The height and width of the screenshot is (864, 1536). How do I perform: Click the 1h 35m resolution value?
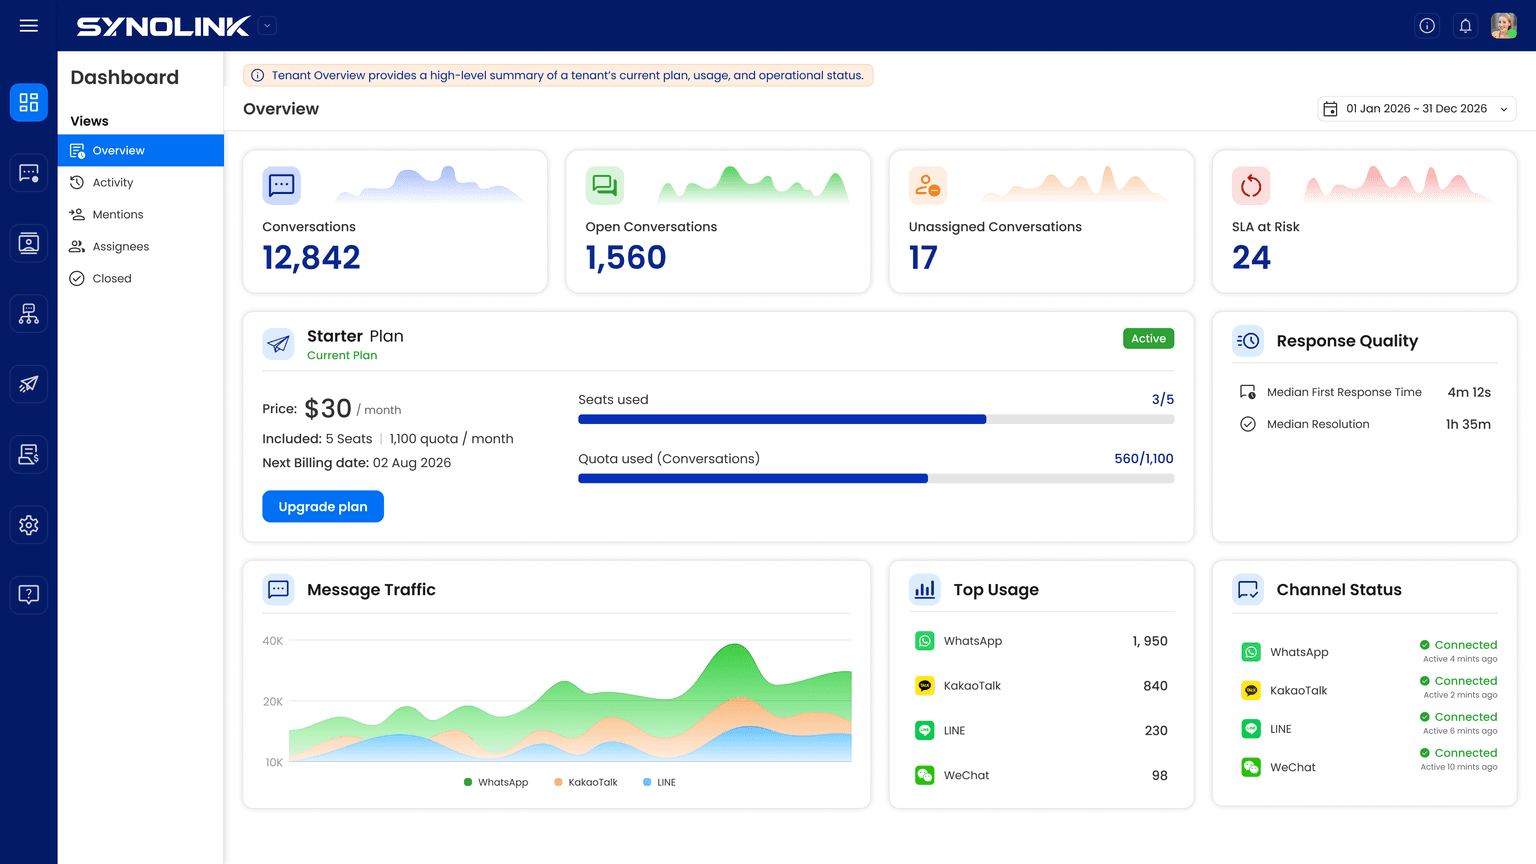tap(1468, 424)
